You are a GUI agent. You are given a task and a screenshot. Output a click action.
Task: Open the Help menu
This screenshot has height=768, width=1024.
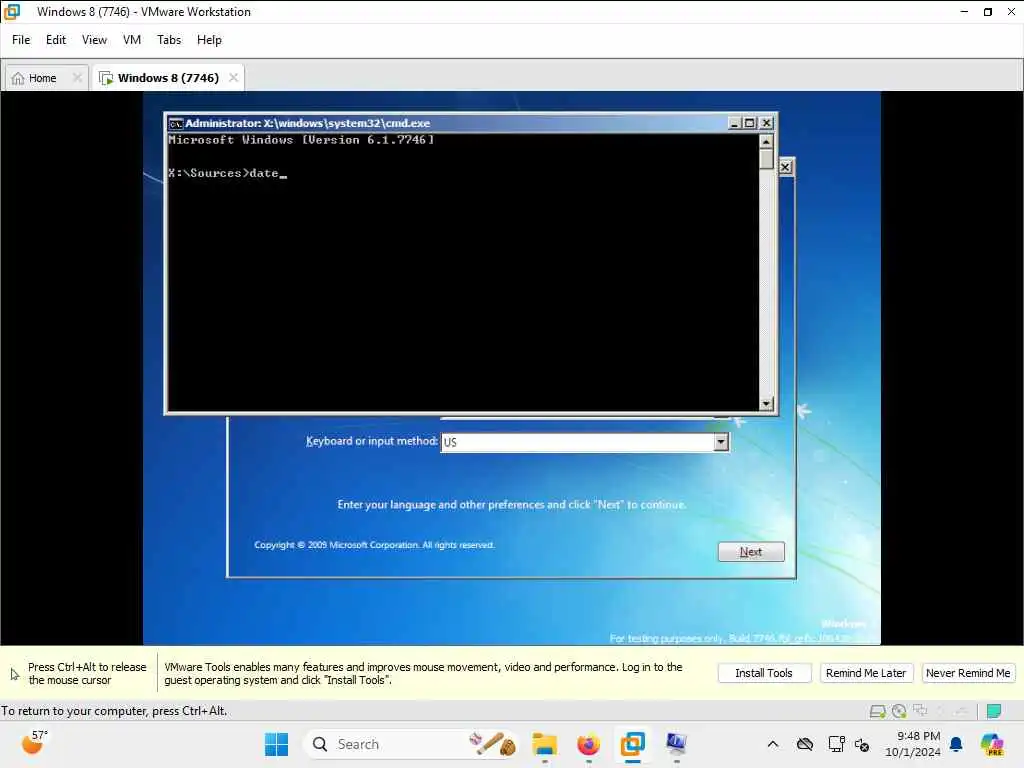tap(209, 40)
